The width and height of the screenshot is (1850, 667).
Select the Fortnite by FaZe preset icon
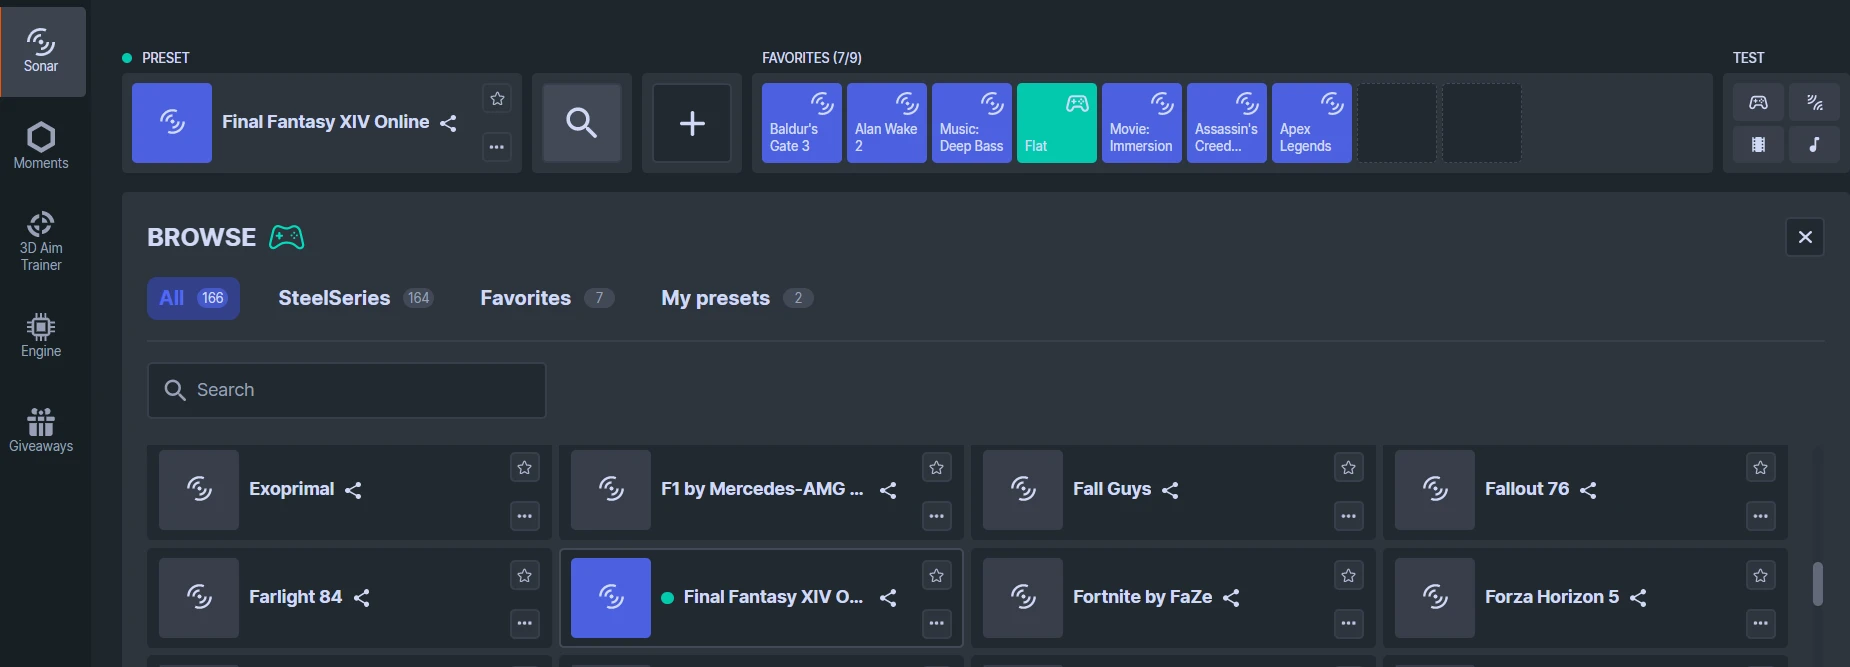[1023, 598]
